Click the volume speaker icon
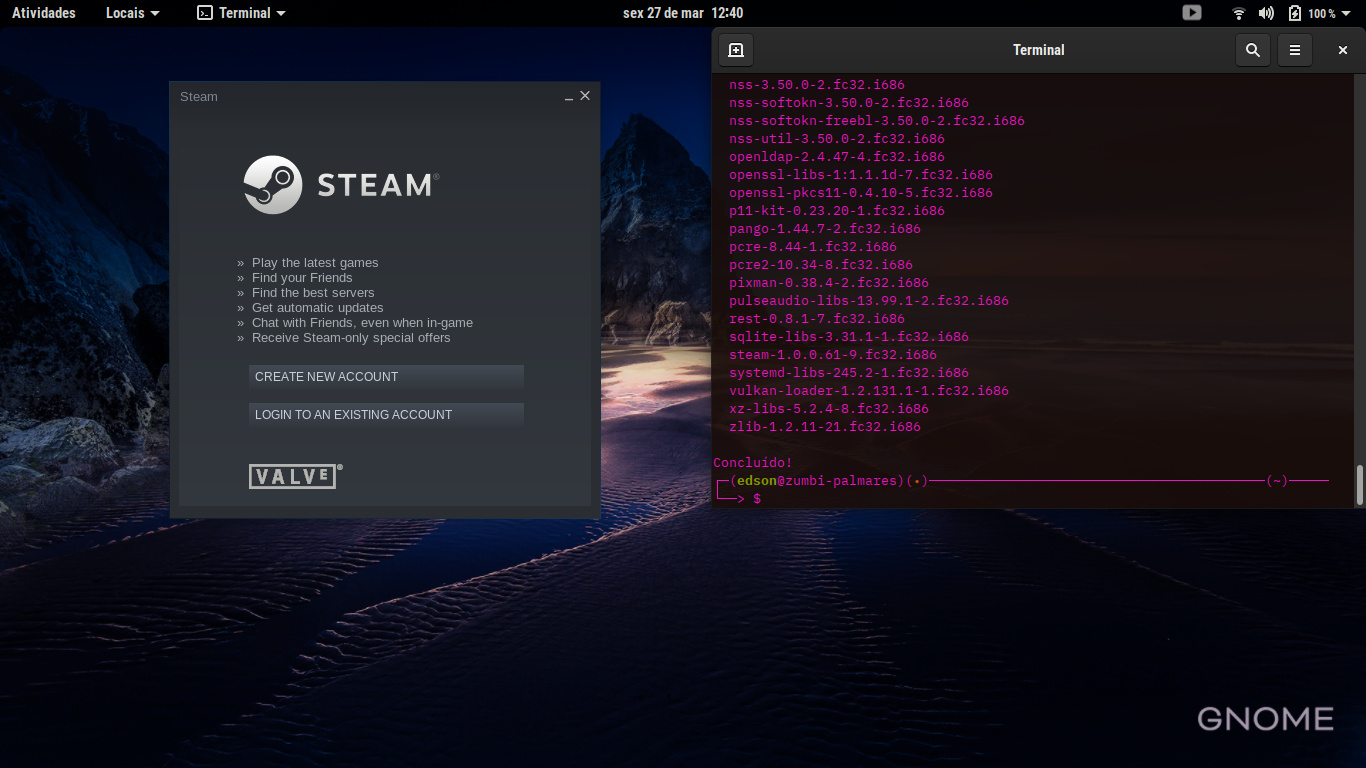The width and height of the screenshot is (1366, 768). pos(1266,13)
